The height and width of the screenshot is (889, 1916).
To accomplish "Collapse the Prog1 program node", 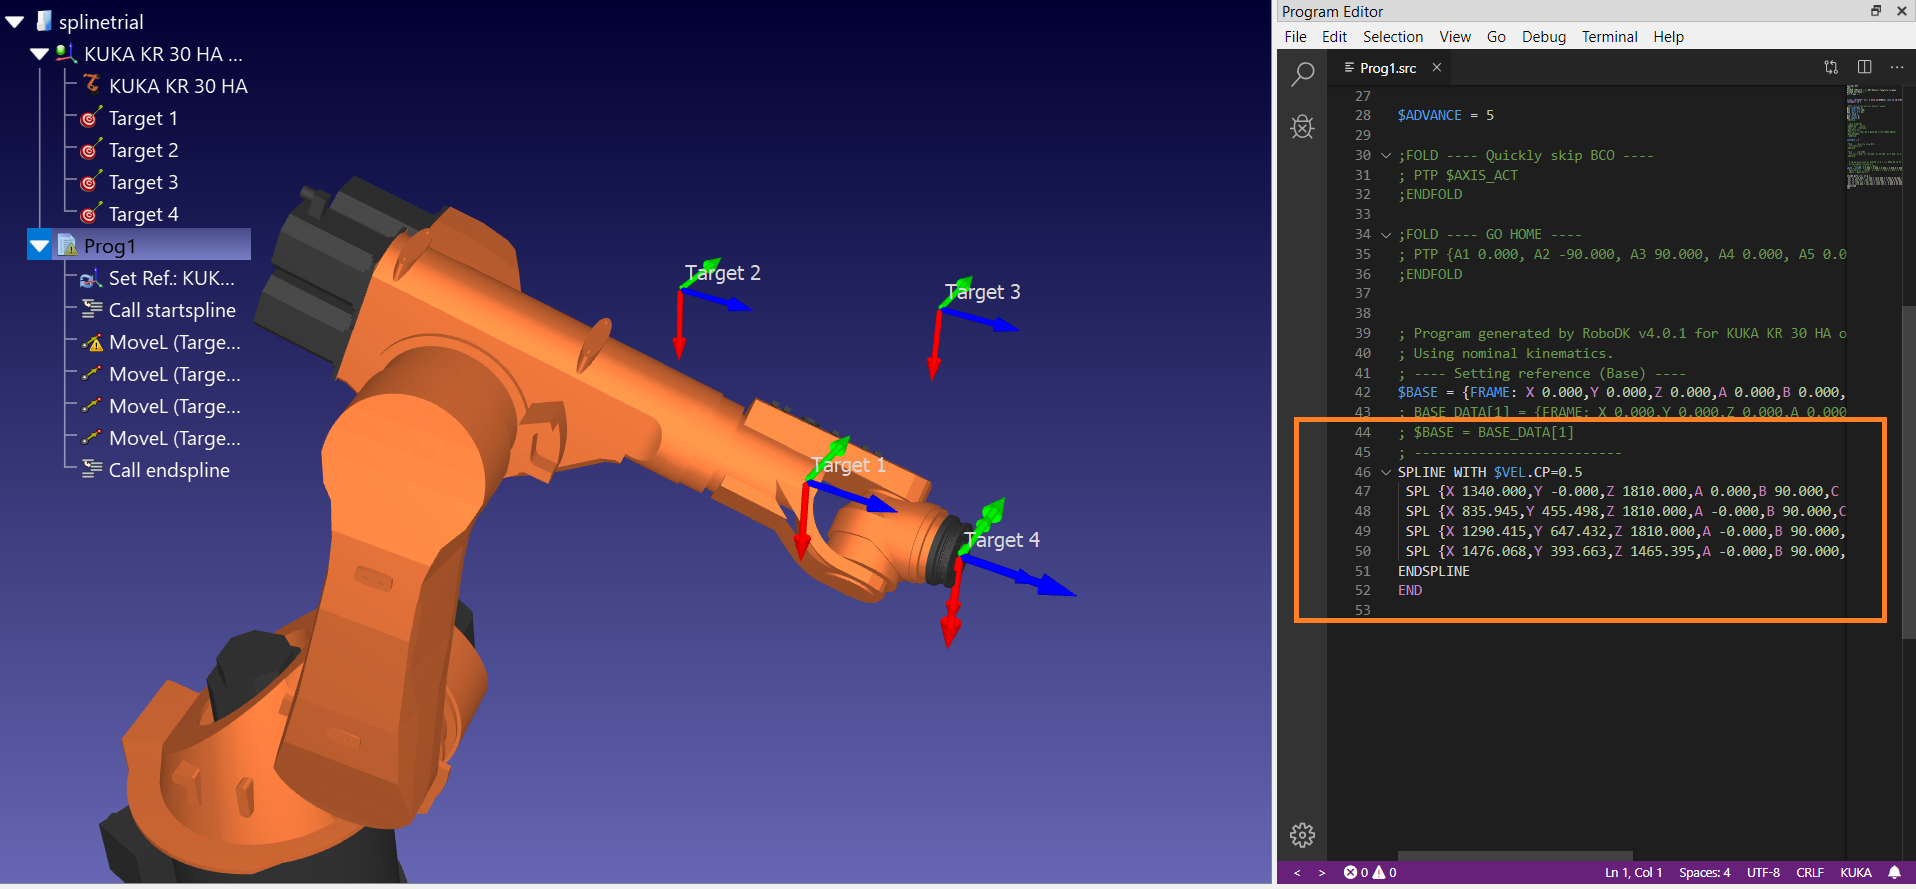I will pos(40,246).
